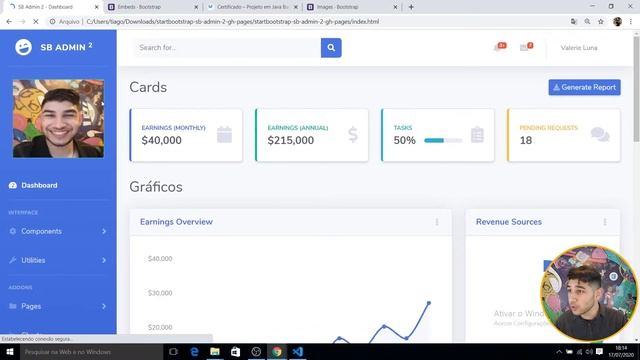Click the Pages folder icon in sidebar
The height and width of the screenshot is (360, 640).
coord(13,306)
